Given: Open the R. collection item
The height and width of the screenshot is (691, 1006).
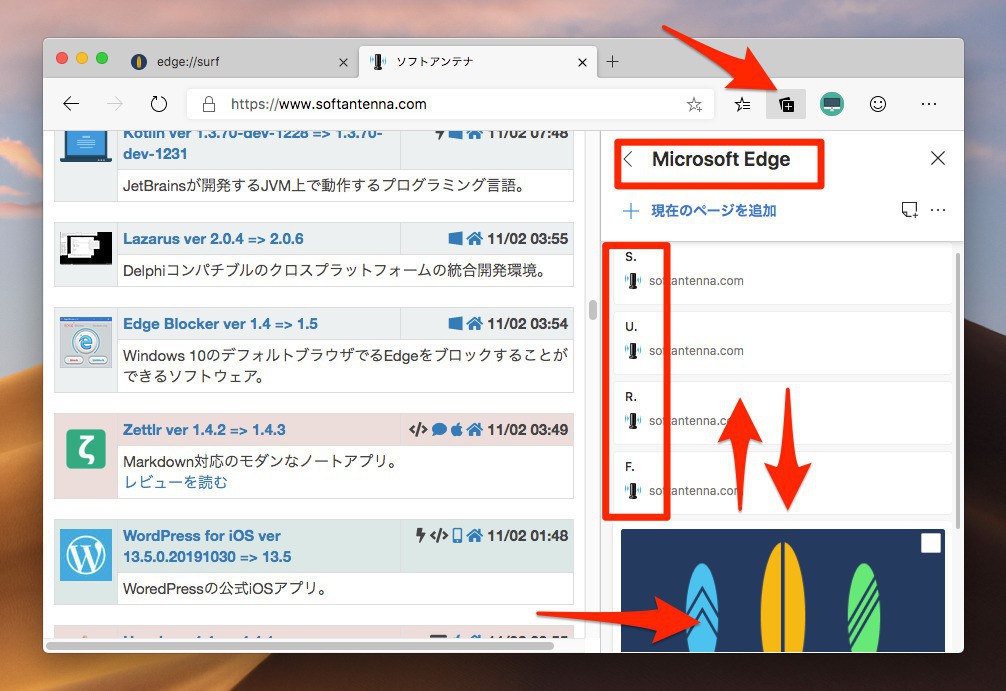Looking at the screenshot, I should click(x=782, y=413).
